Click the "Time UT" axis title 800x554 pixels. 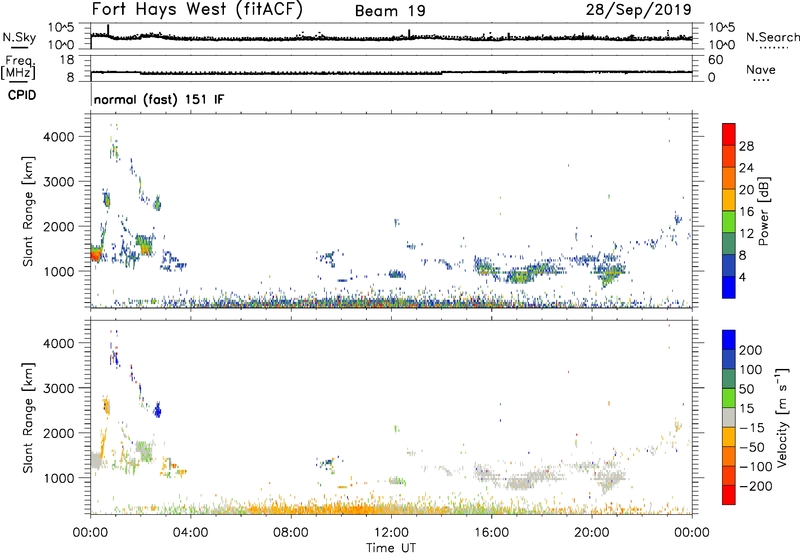391,548
